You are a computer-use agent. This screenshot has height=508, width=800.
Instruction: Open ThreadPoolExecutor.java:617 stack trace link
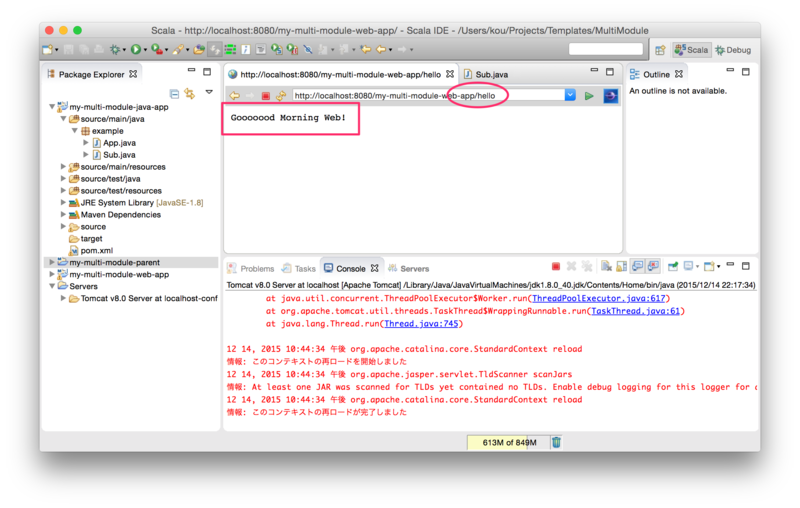[x=598, y=298]
